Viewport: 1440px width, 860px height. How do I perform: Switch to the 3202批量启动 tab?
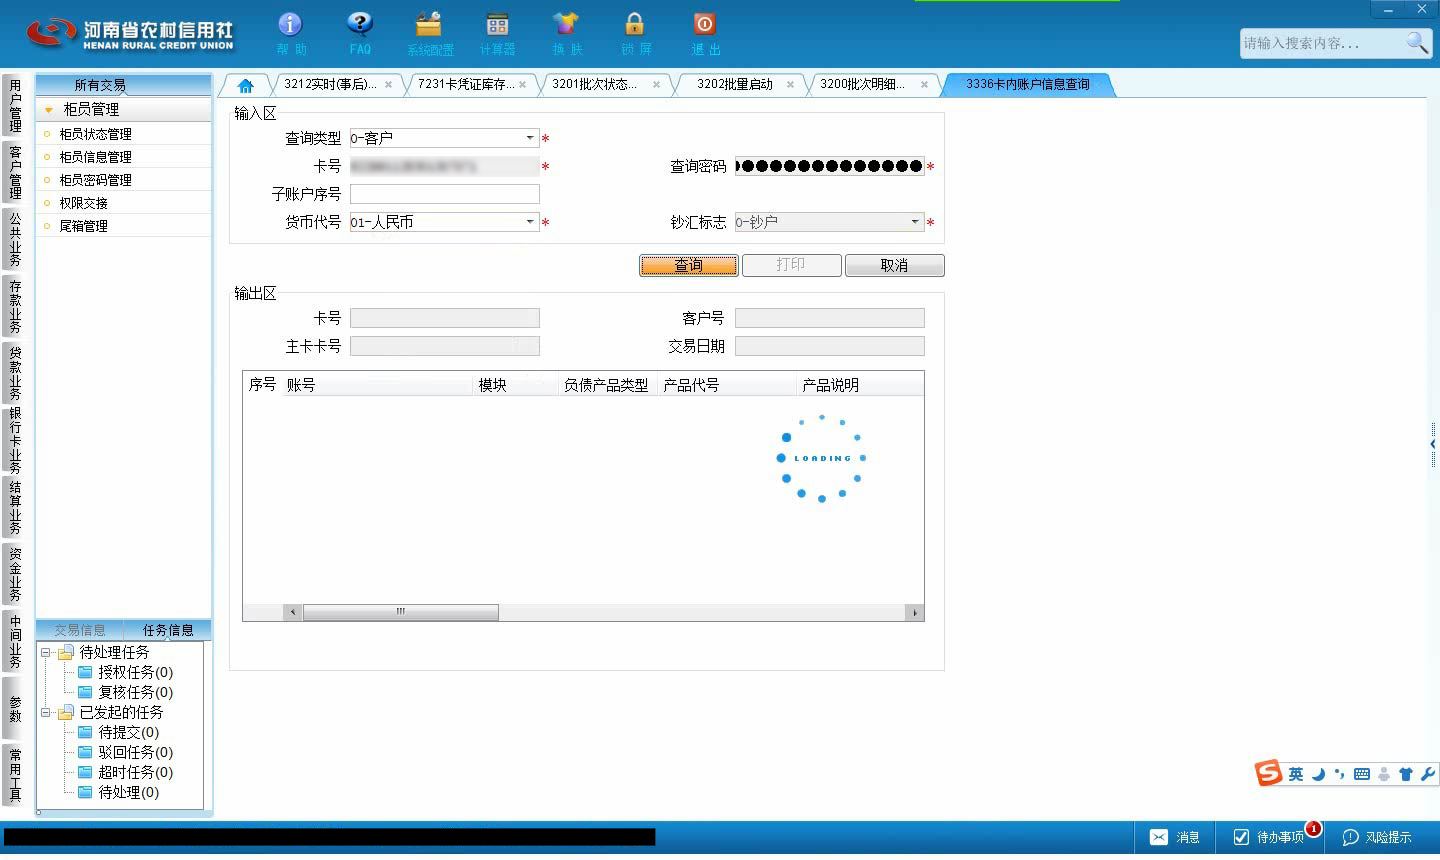(735, 85)
